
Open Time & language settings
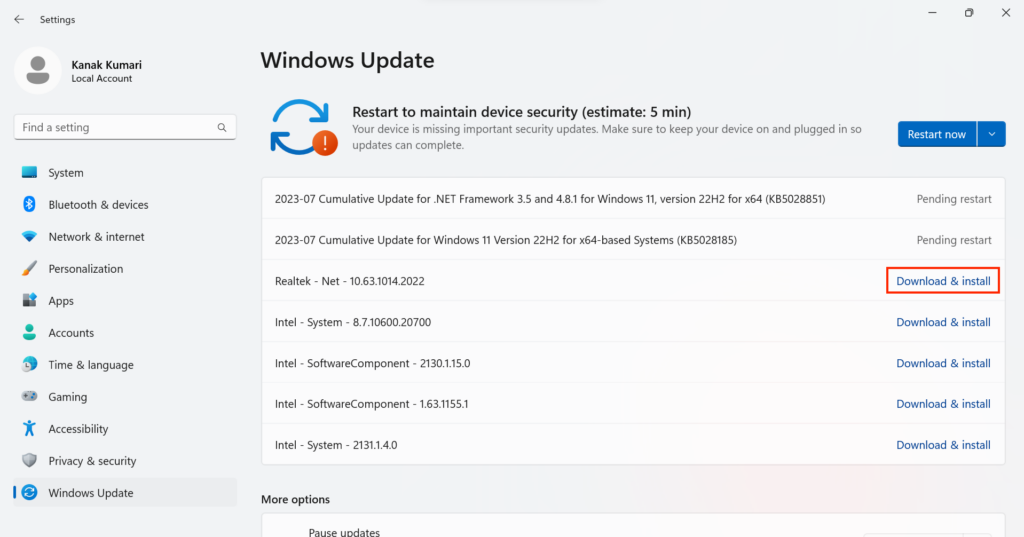click(90, 365)
